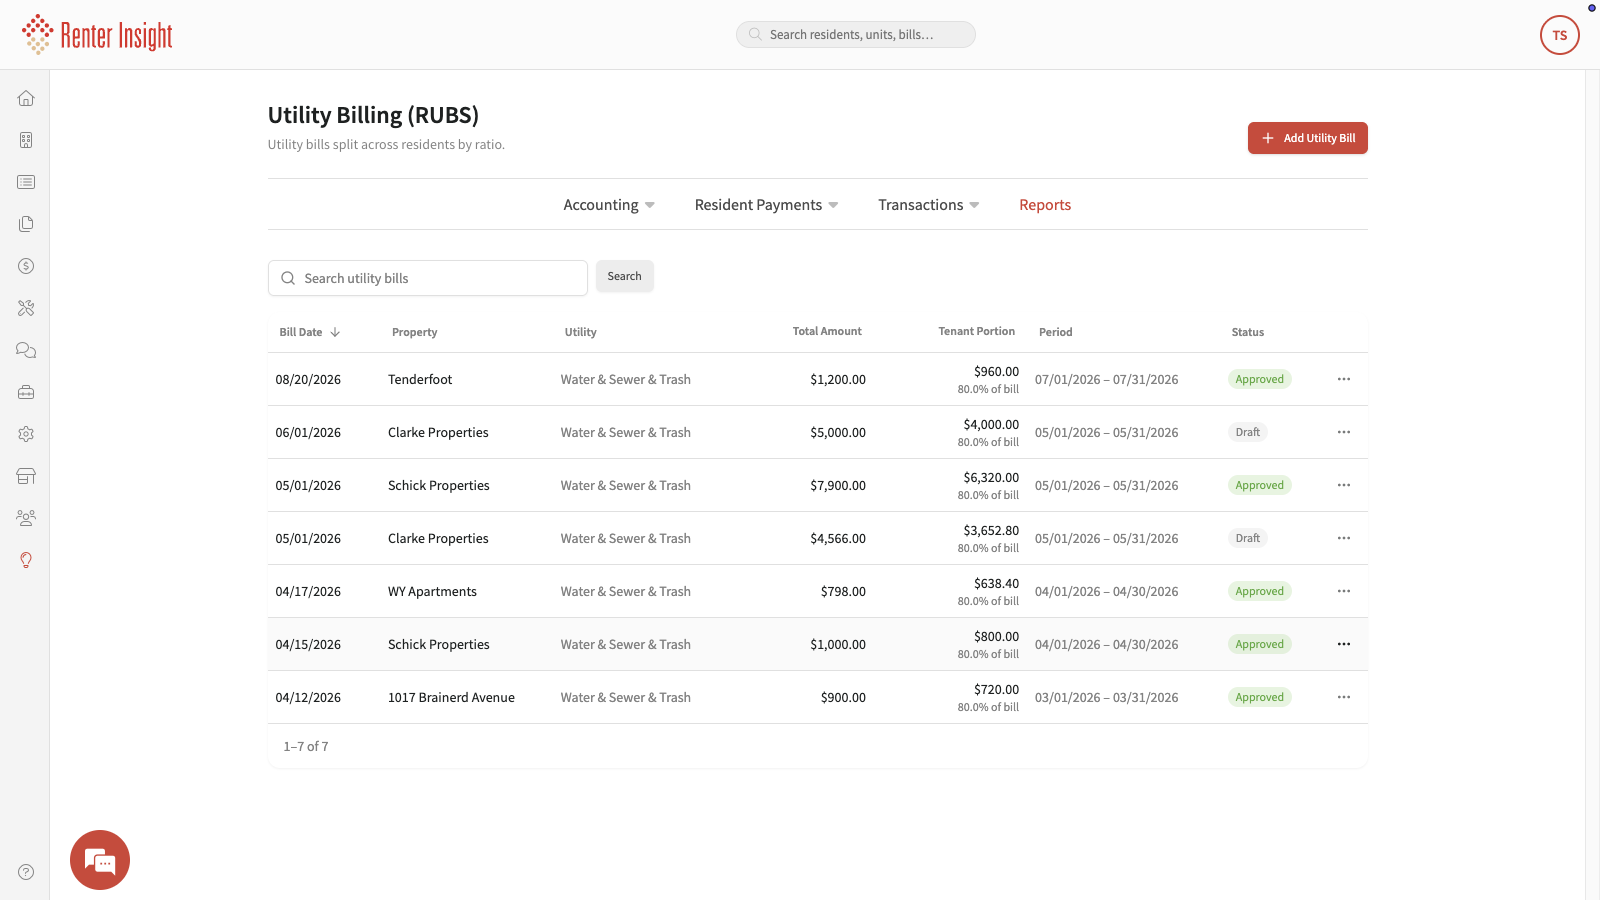The height and width of the screenshot is (900, 1600).
Task: Open the settings gear sidebar icon
Action: pos(26,434)
